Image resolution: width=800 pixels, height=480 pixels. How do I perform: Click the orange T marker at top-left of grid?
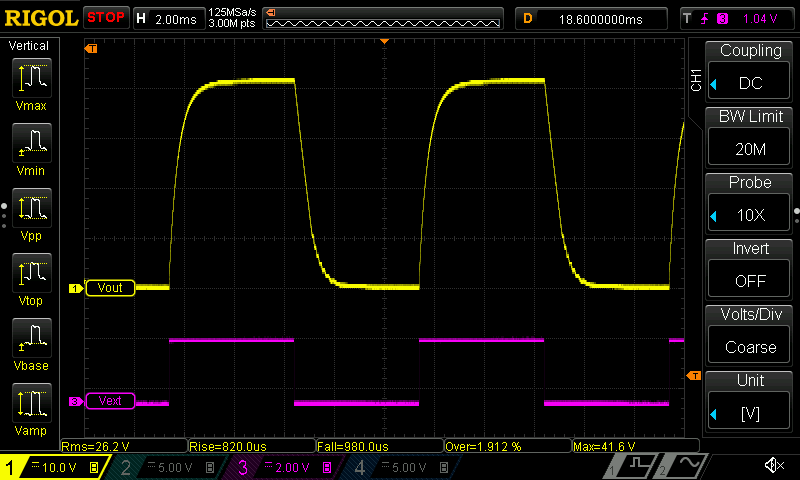click(x=91, y=48)
